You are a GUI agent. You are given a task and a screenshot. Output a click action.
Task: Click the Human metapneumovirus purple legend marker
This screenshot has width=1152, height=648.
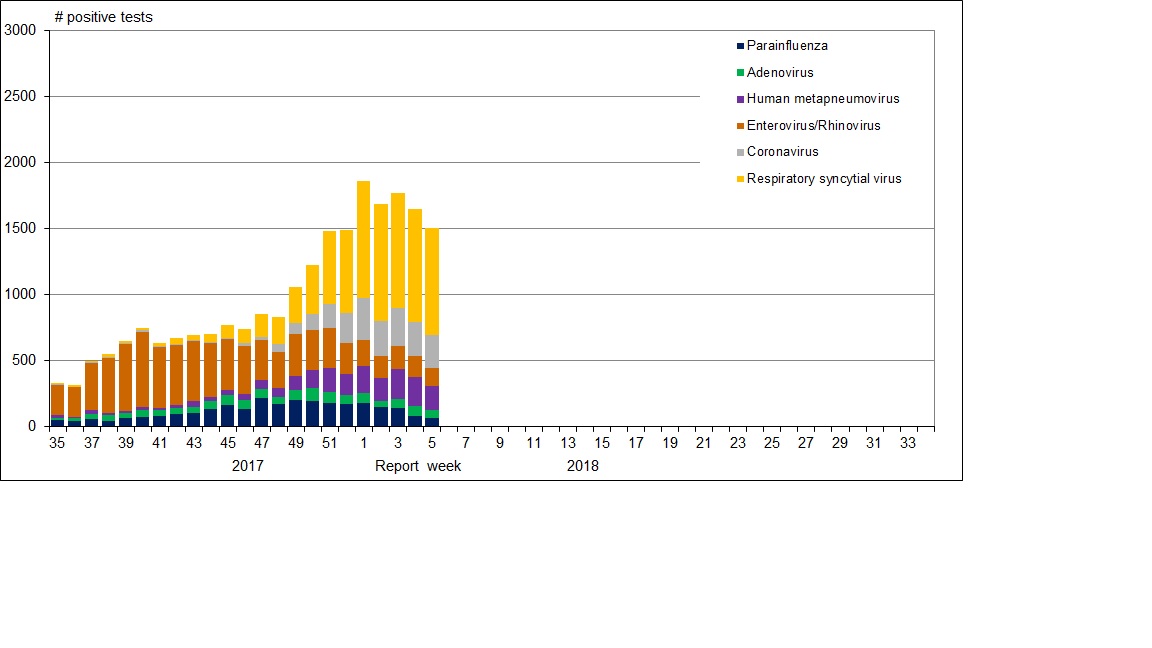740,99
